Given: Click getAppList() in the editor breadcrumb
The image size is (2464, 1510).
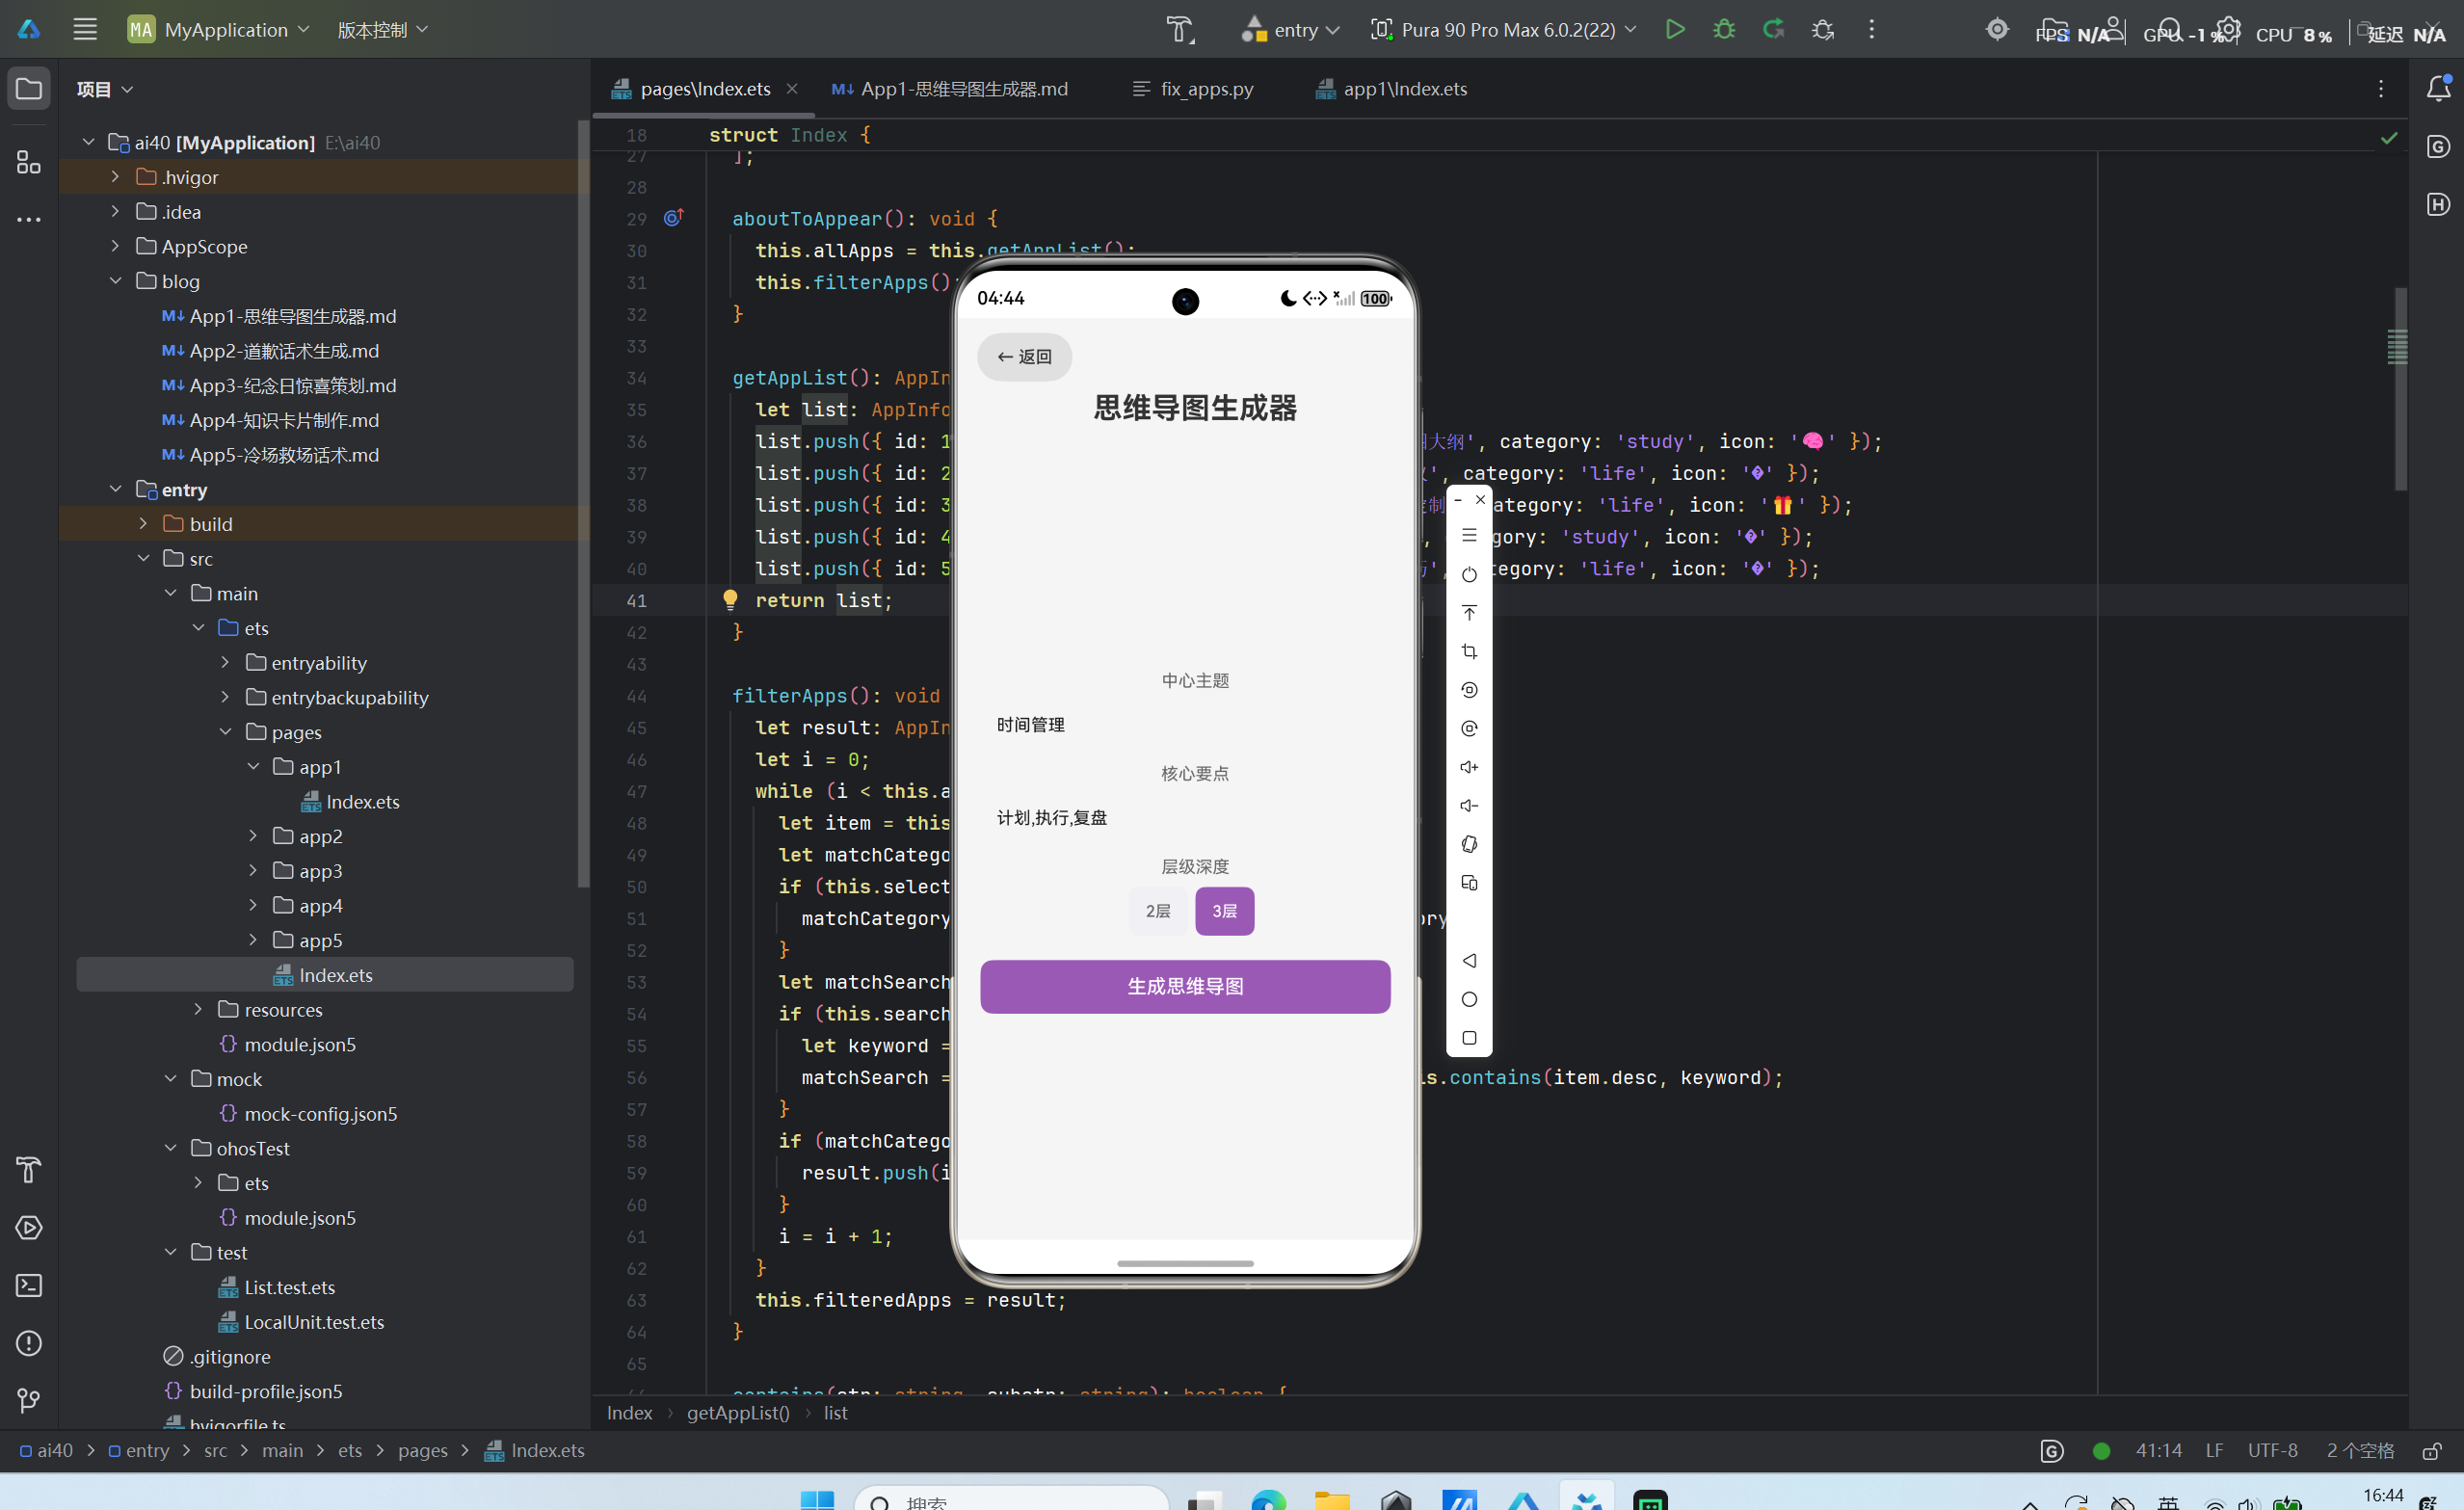Looking at the screenshot, I should click(738, 1413).
